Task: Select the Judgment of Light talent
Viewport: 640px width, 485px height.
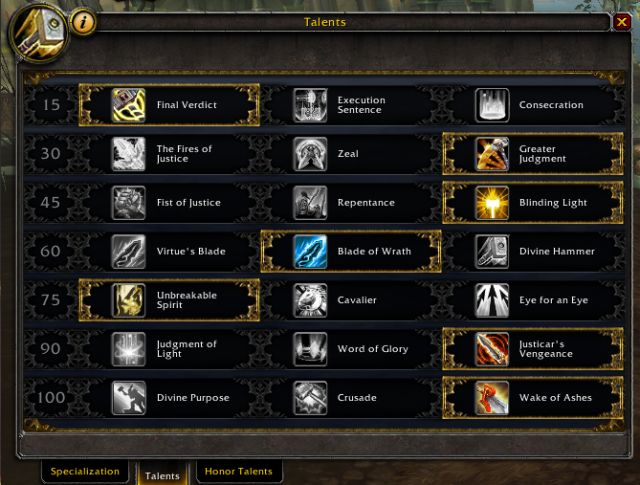Action: pos(169,349)
